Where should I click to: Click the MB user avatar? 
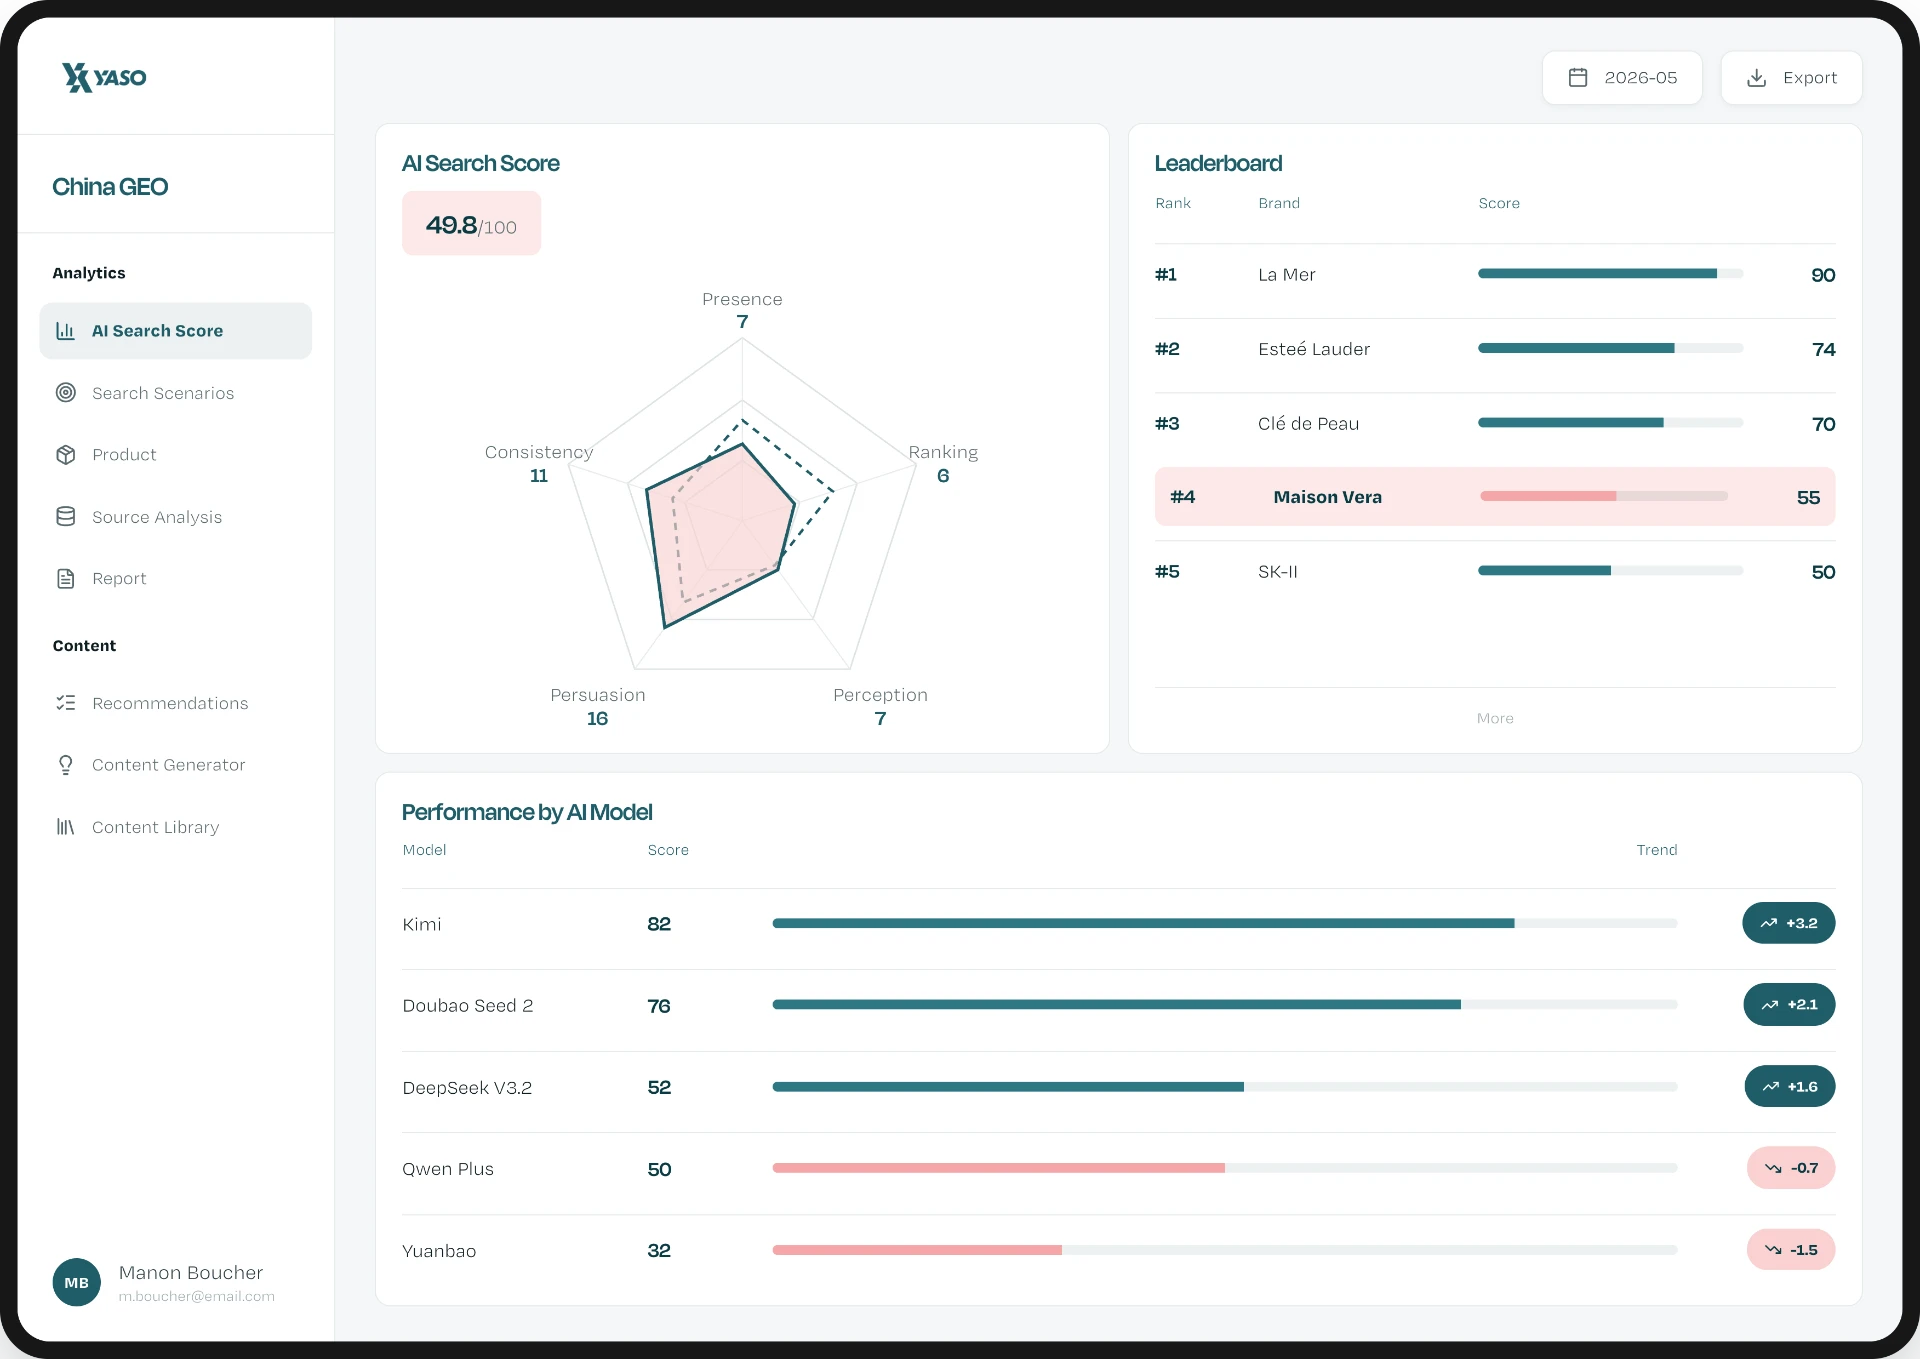pyautogui.click(x=77, y=1282)
